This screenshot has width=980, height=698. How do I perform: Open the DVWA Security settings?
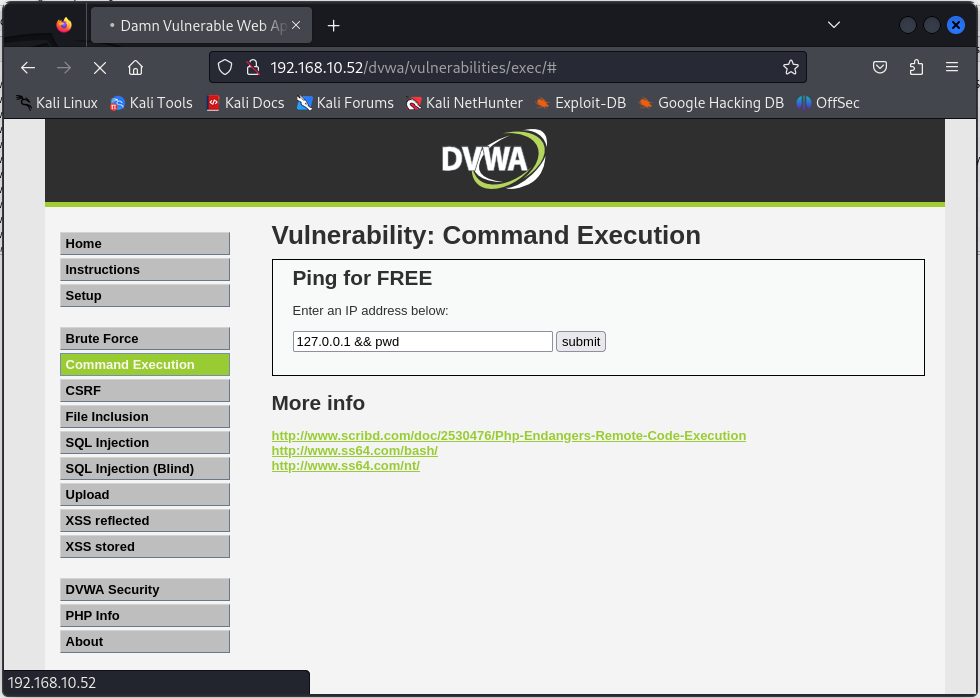[x=145, y=590]
